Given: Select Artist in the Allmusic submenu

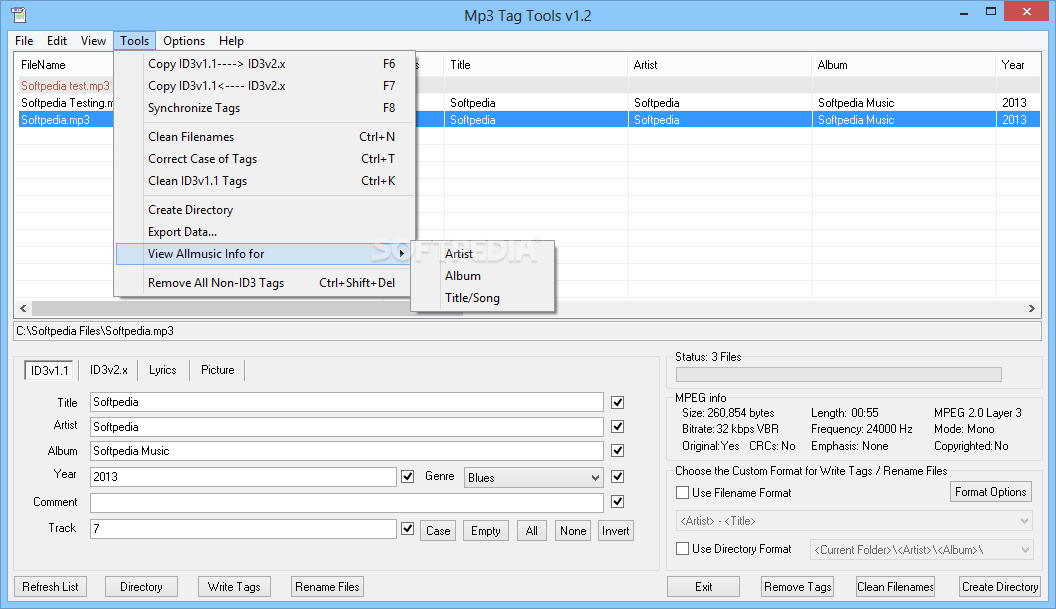Looking at the screenshot, I should pyautogui.click(x=482, y=254).
